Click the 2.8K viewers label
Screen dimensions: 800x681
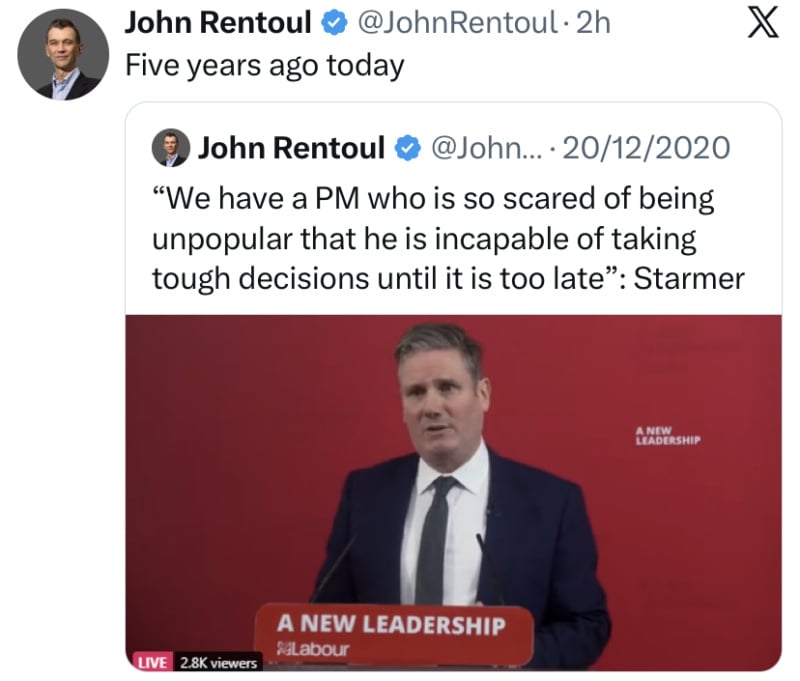pos(218,662)
